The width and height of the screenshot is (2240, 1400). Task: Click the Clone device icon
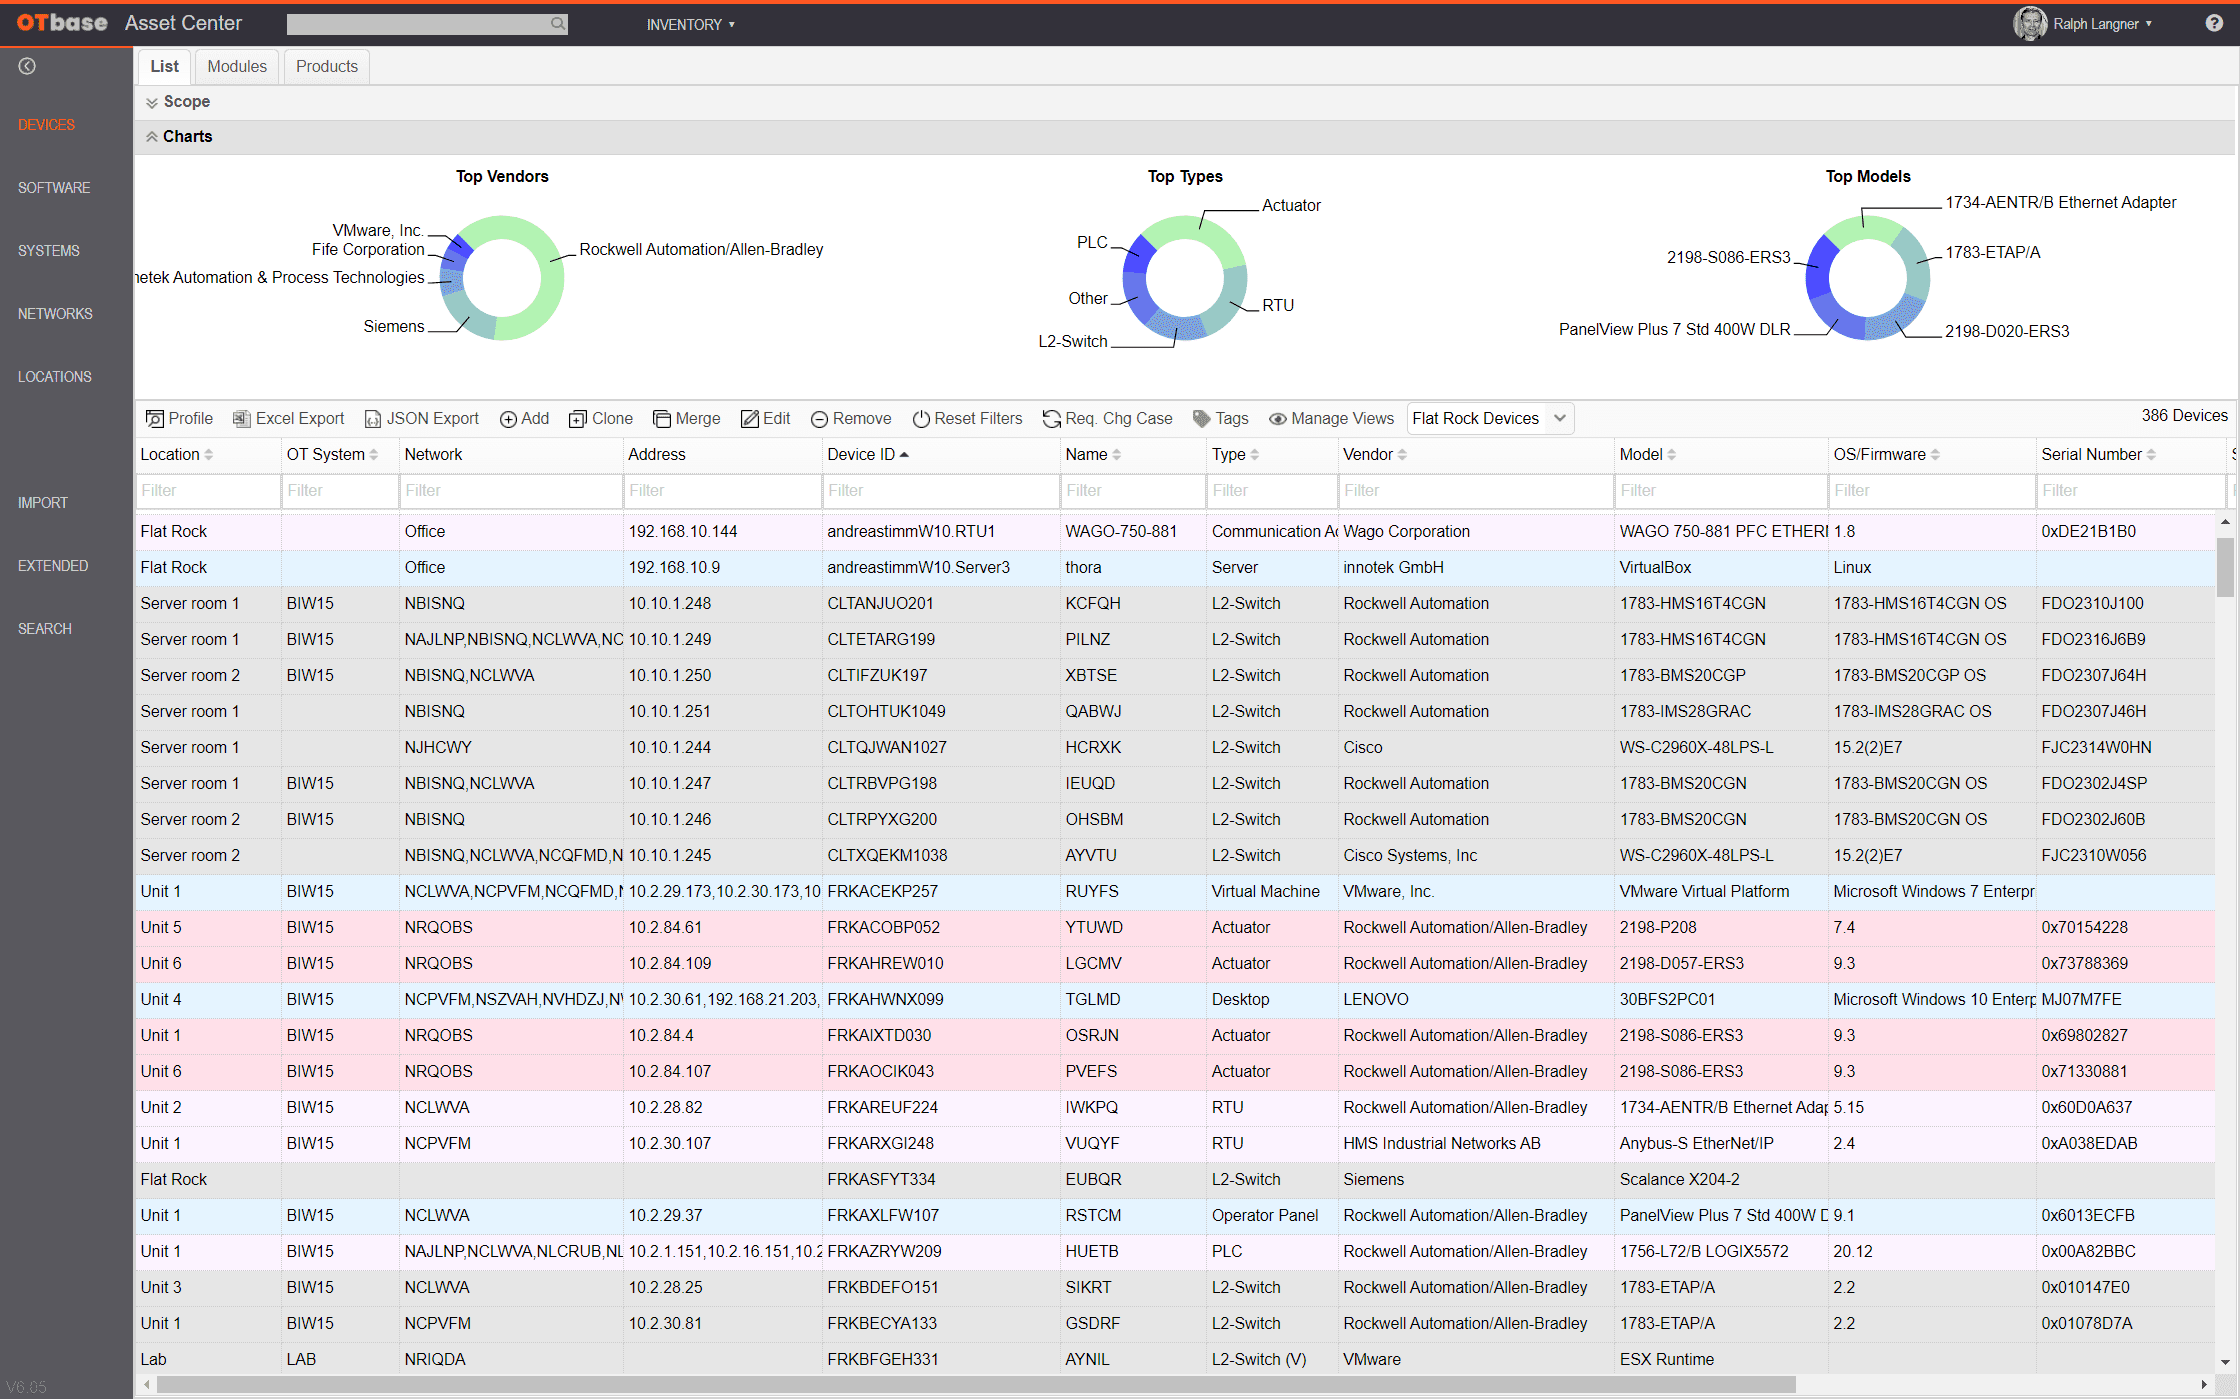pyautogui.click(x=578, y=419)
